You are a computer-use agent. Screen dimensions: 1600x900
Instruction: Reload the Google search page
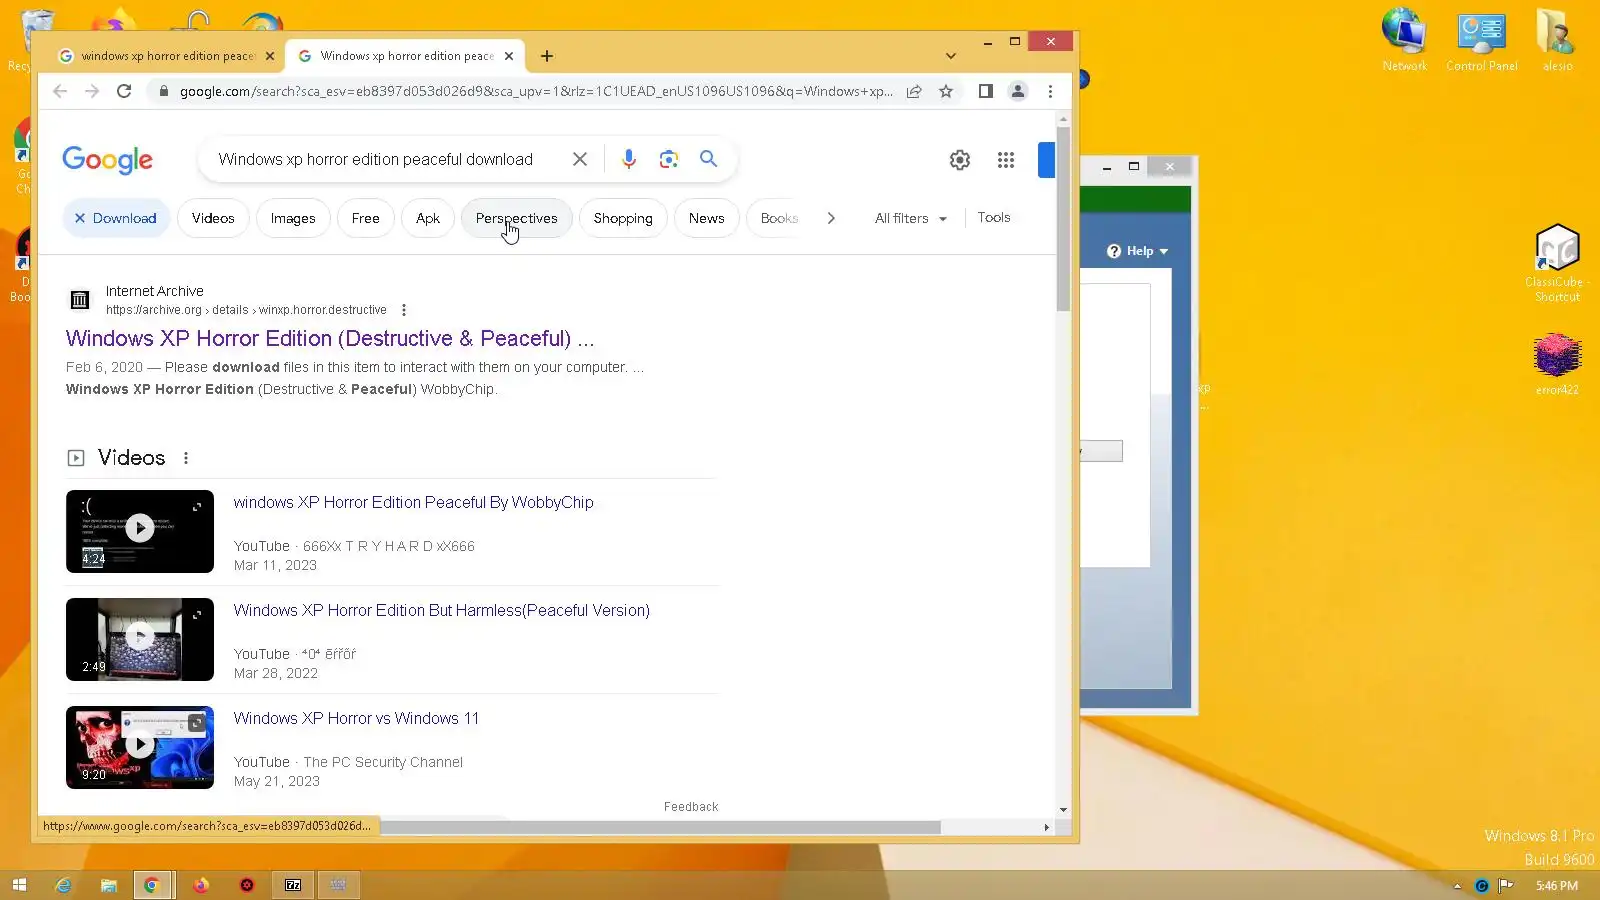pos(124,91)
